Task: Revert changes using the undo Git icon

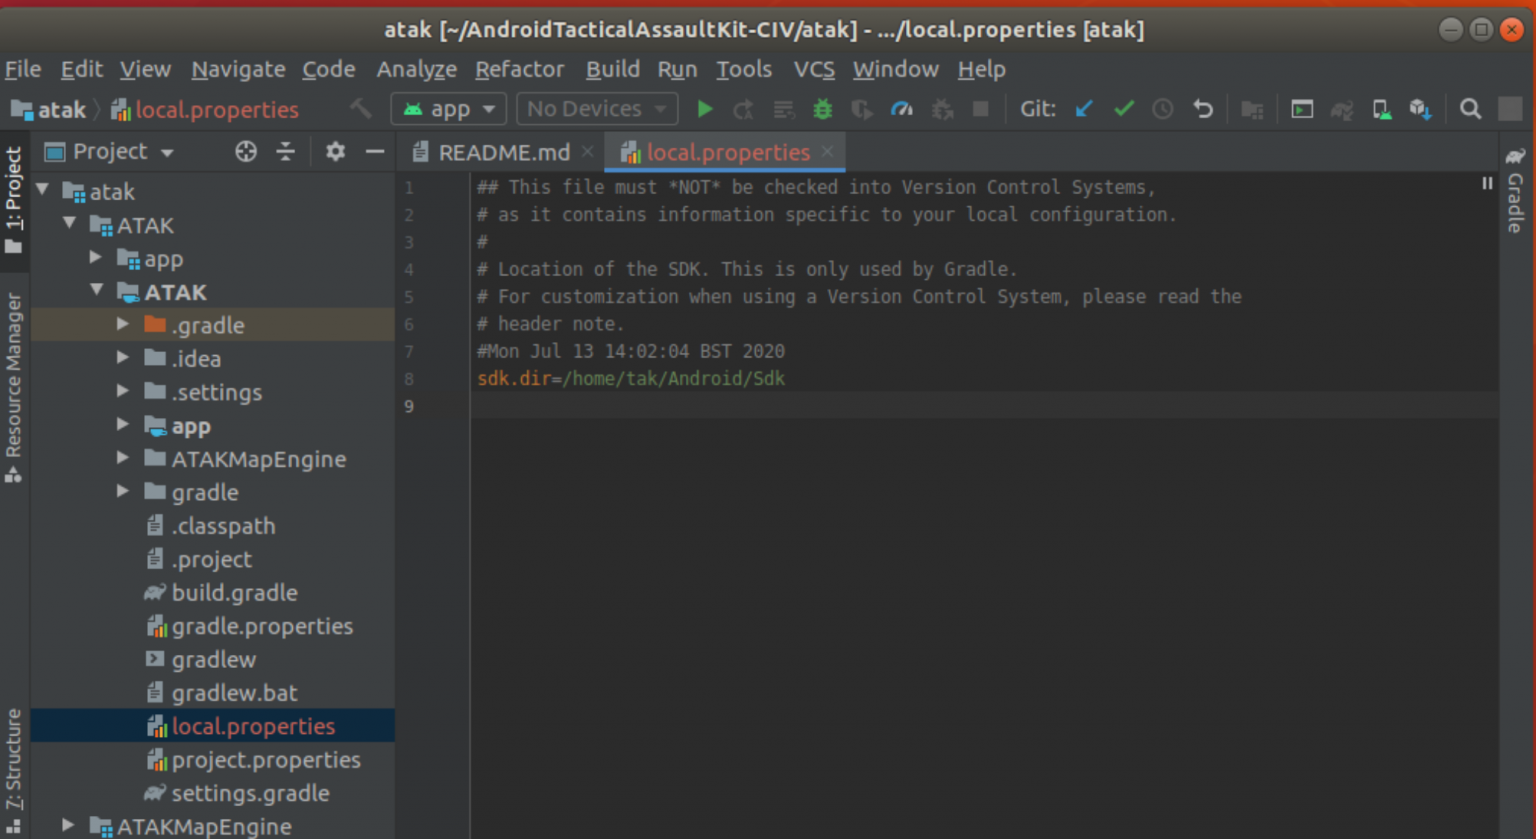Action: [1203, 108]
